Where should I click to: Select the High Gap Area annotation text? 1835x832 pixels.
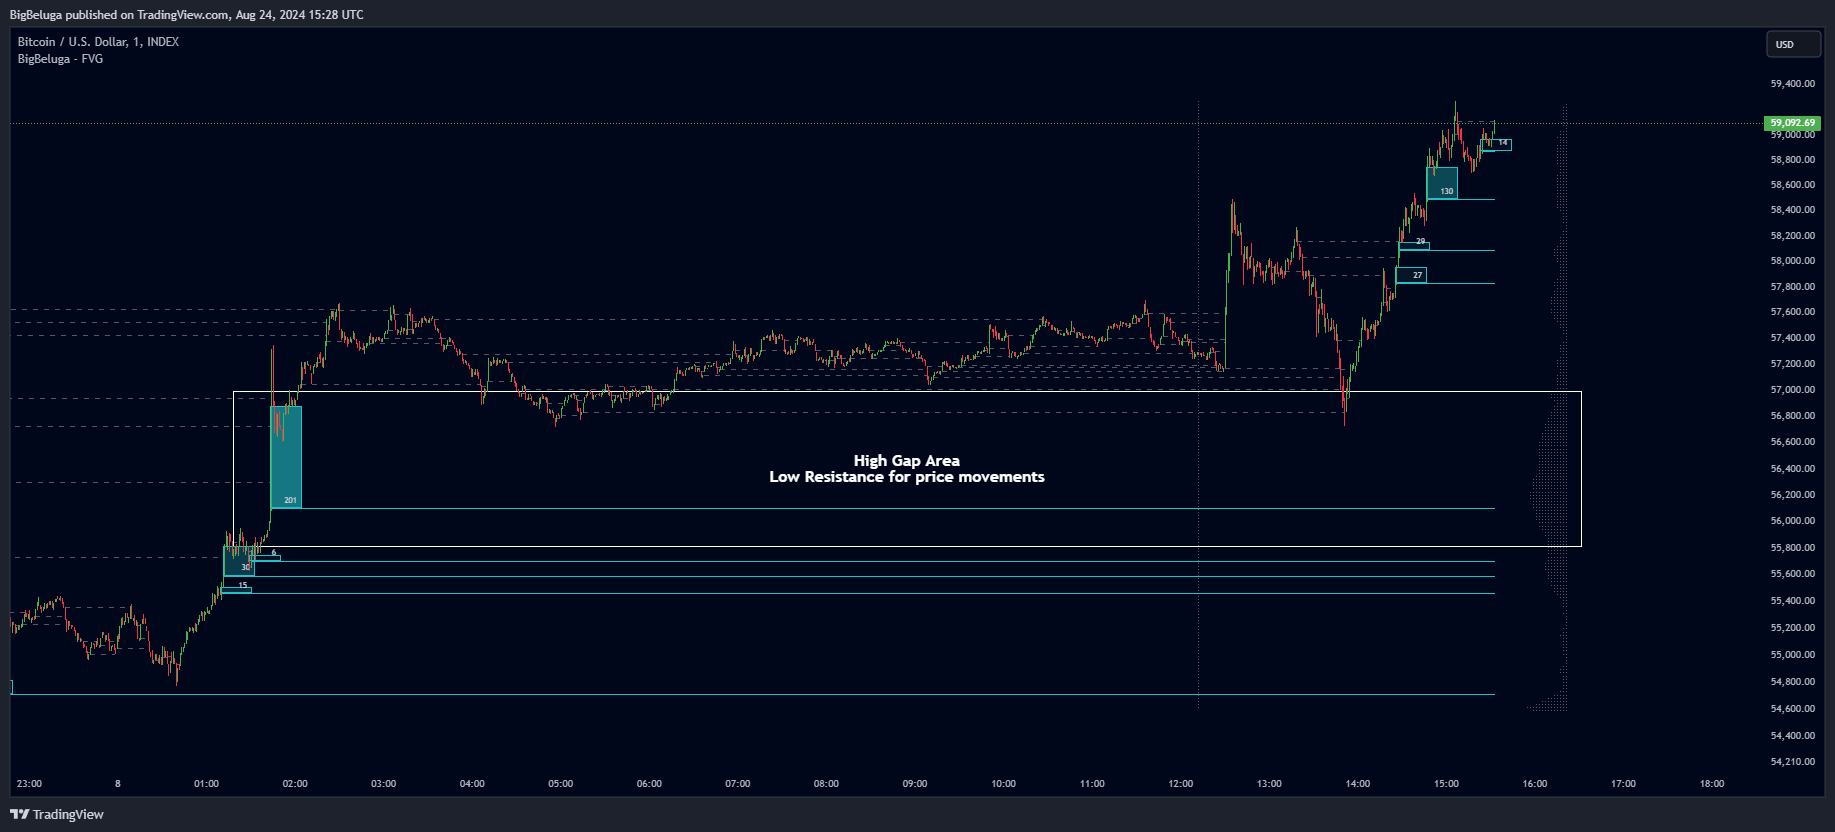[x=907, y=461]
